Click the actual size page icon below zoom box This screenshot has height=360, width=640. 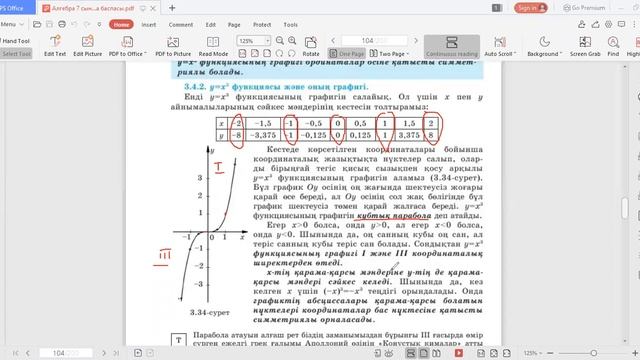pyautogui.click(x=242, y=53)
